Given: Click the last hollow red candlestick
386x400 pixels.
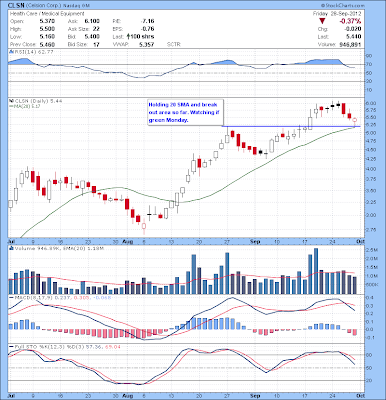Looking at the screenshot, I should [x=355, y=121].
